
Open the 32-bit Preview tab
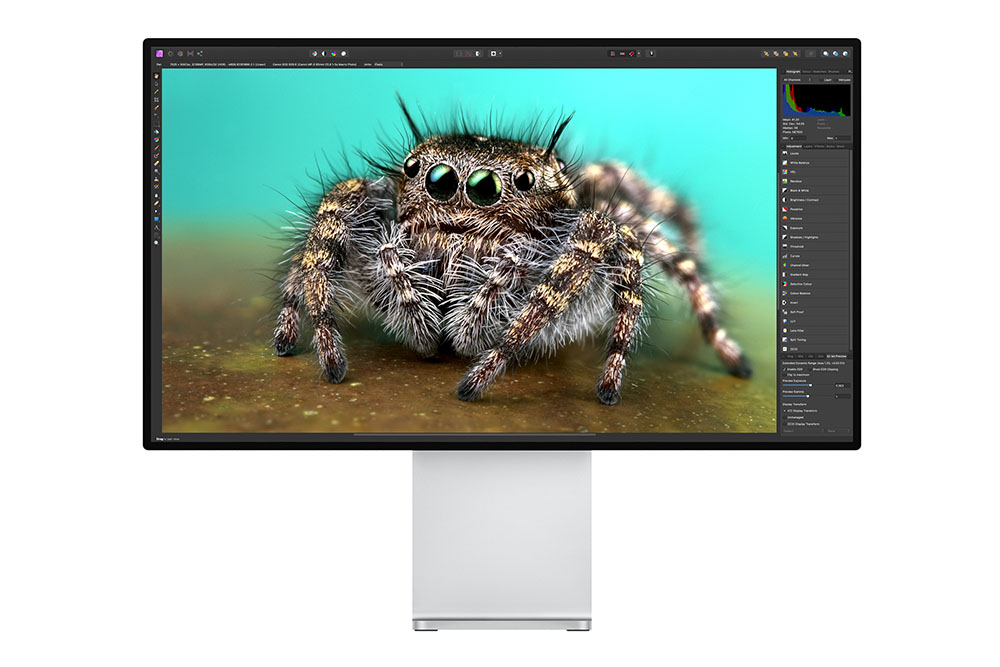(838, 355)
